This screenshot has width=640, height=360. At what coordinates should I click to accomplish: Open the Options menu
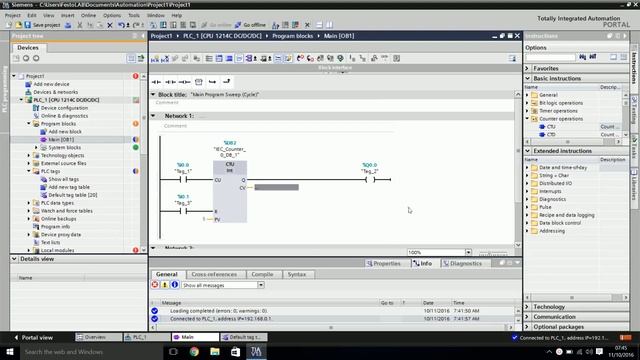click(x=112, y=16)
